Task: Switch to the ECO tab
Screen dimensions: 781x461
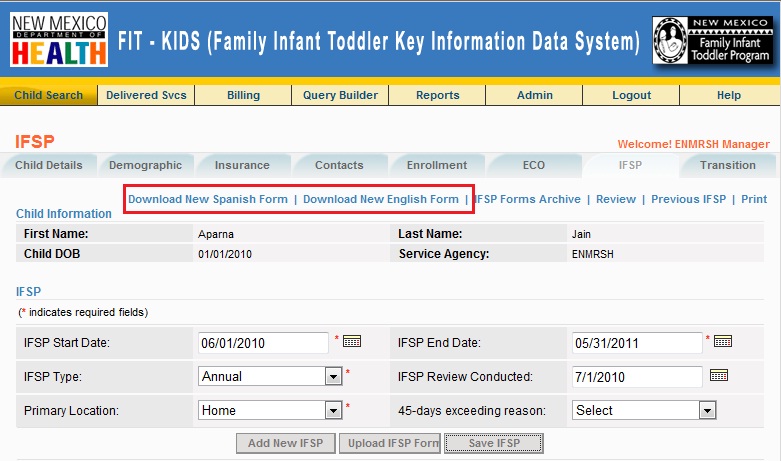Action: (533, 165)
